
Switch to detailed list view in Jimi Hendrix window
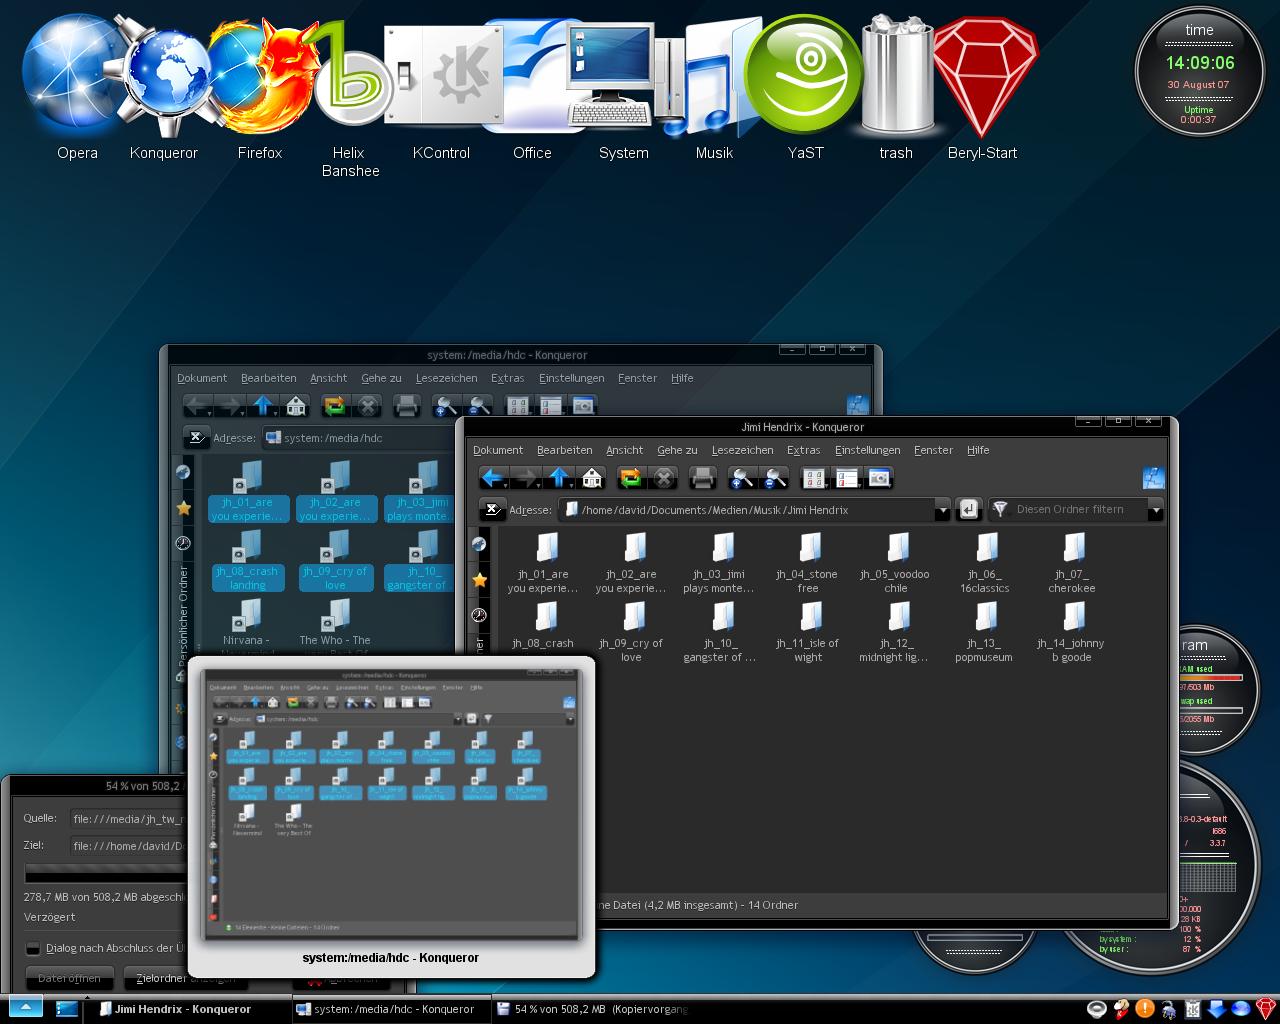[846, 478]
